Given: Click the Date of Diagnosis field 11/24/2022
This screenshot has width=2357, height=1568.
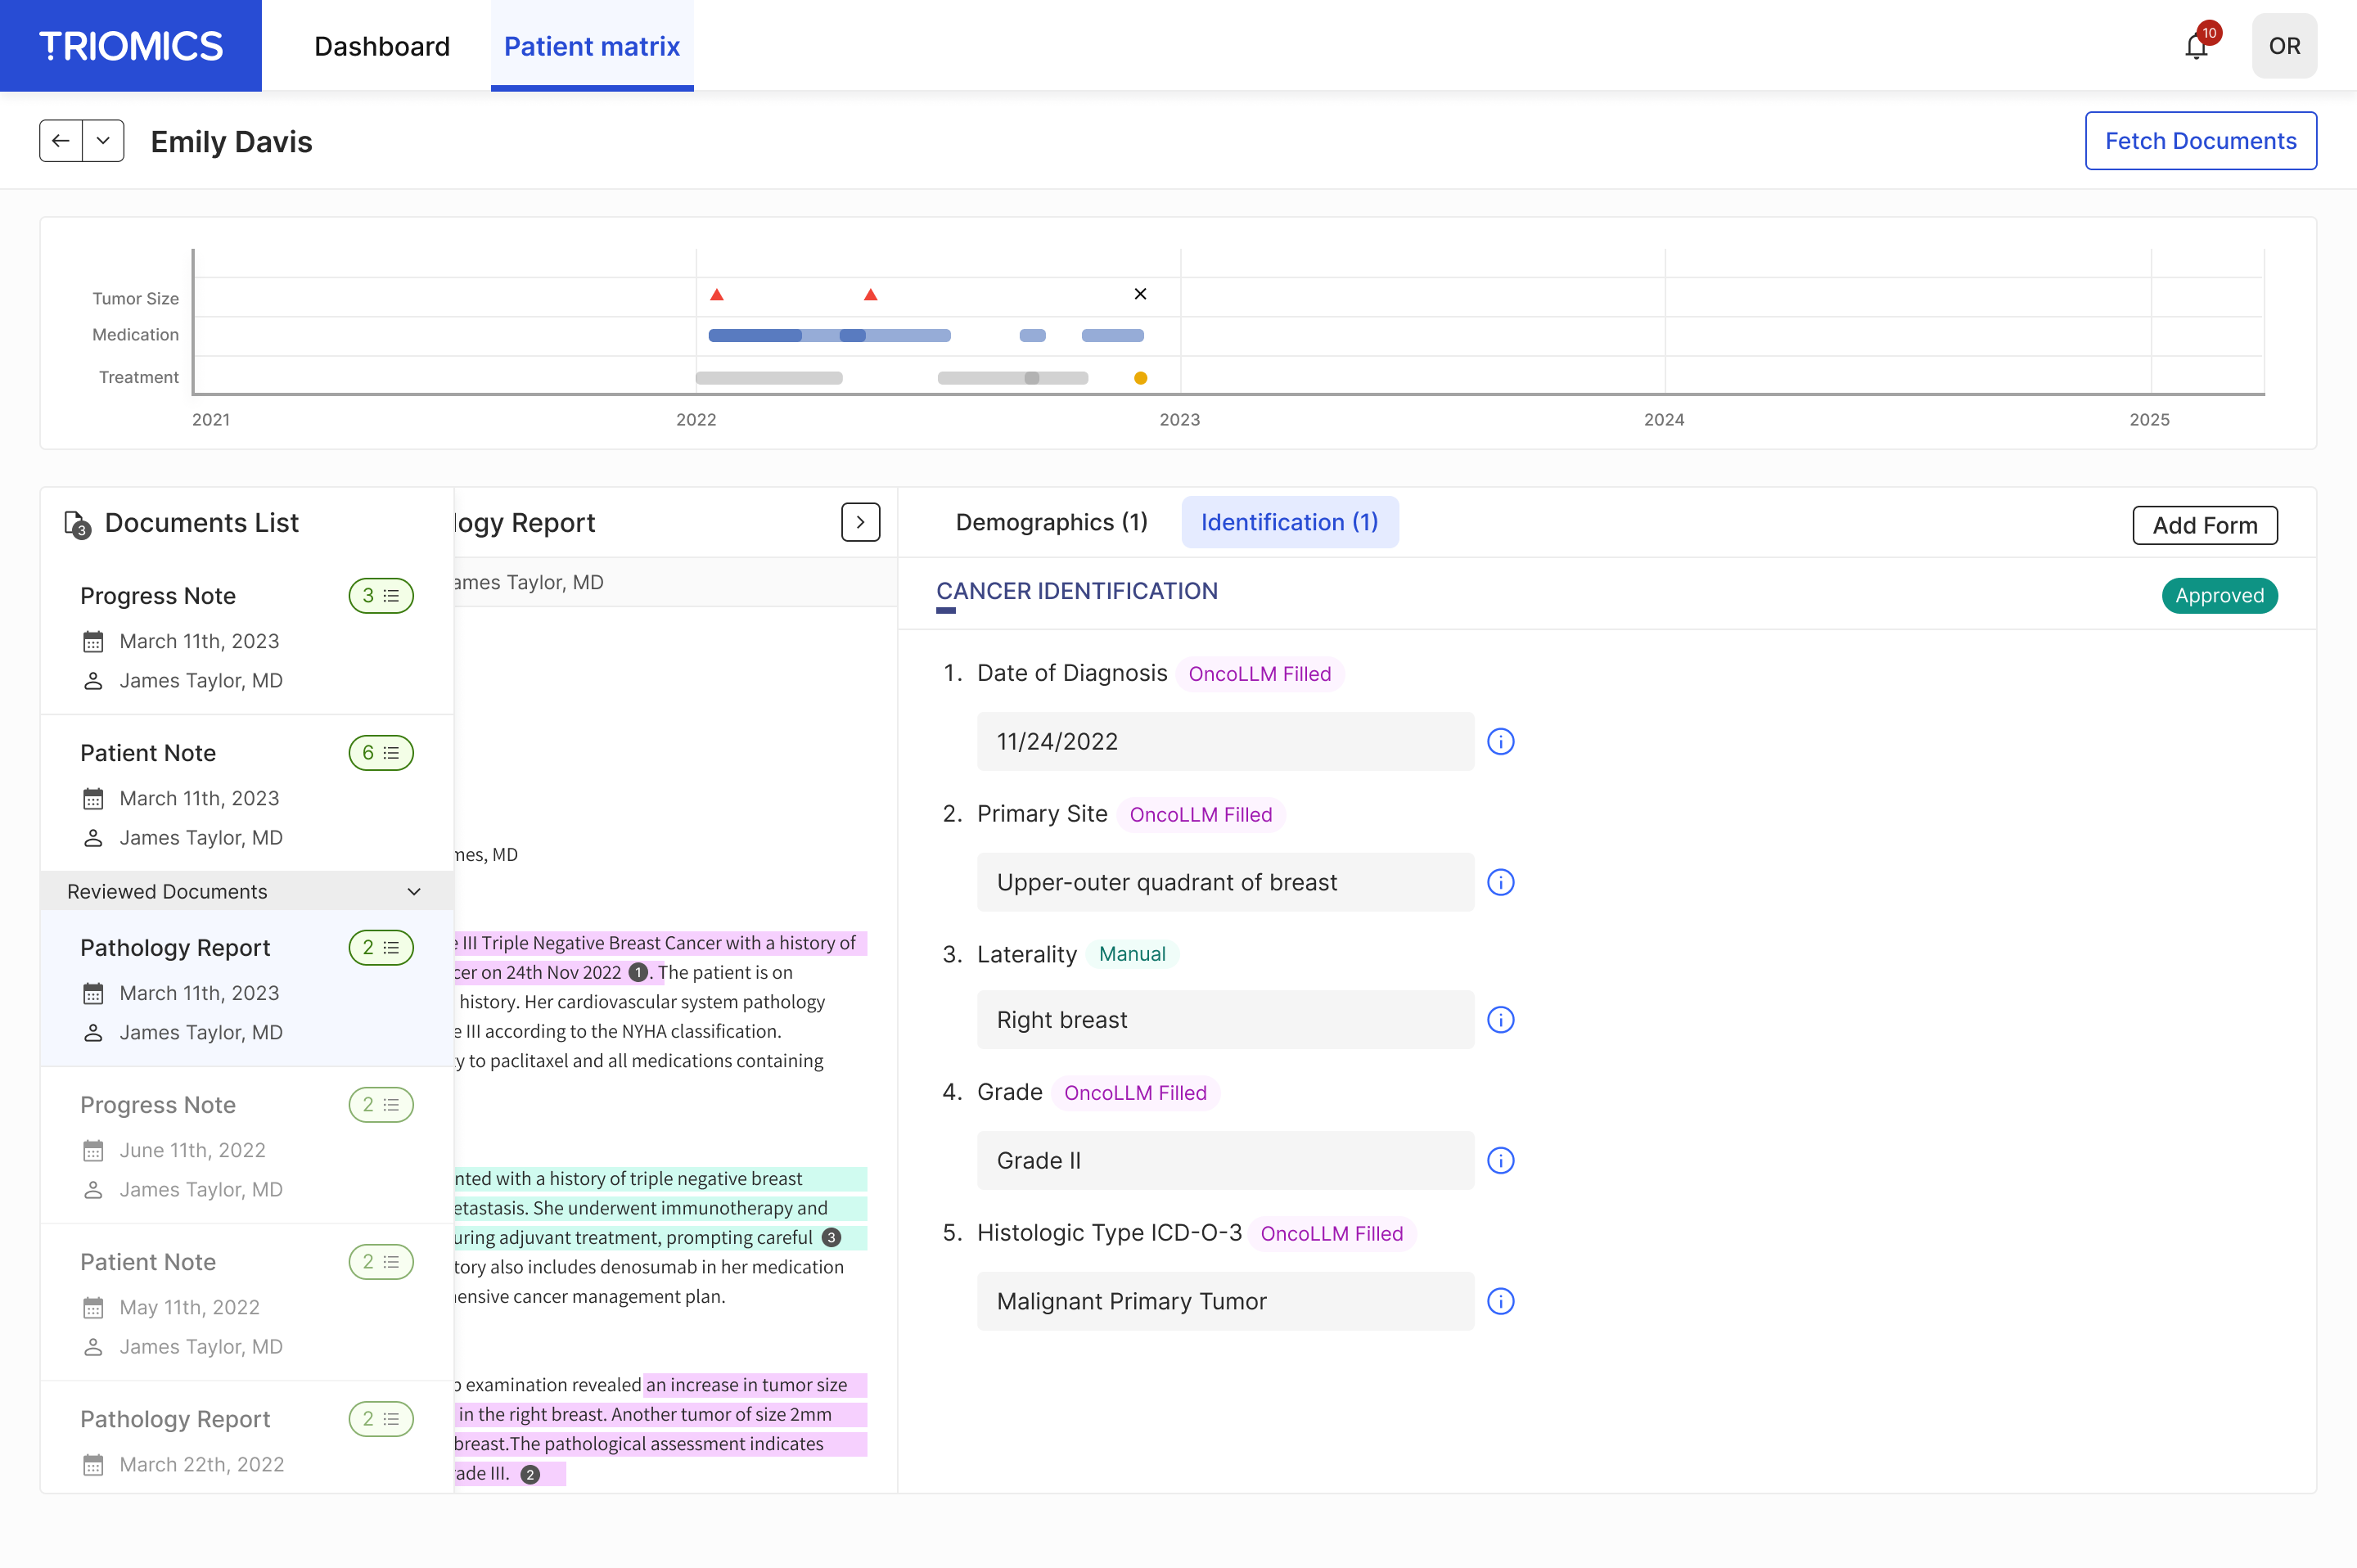Looking at the screenshot, I should (1225, 741).
